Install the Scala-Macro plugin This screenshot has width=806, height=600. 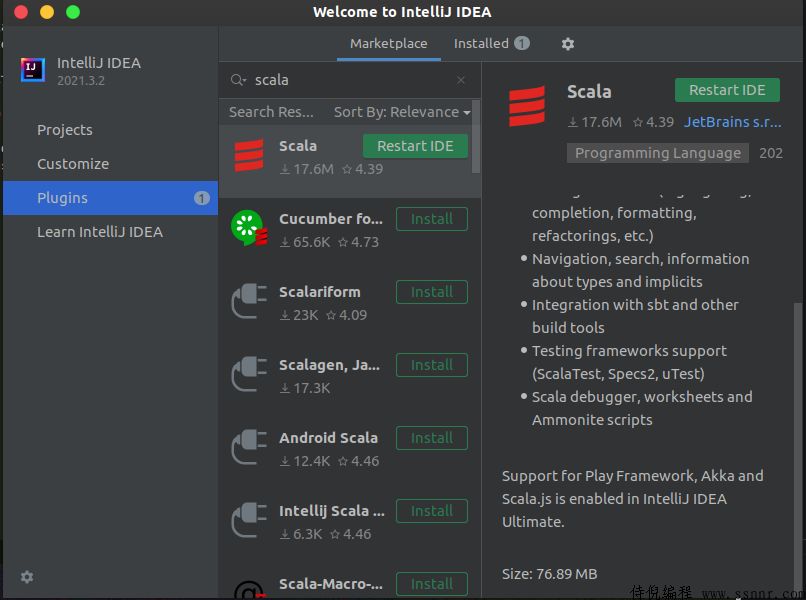click(432, 584)
